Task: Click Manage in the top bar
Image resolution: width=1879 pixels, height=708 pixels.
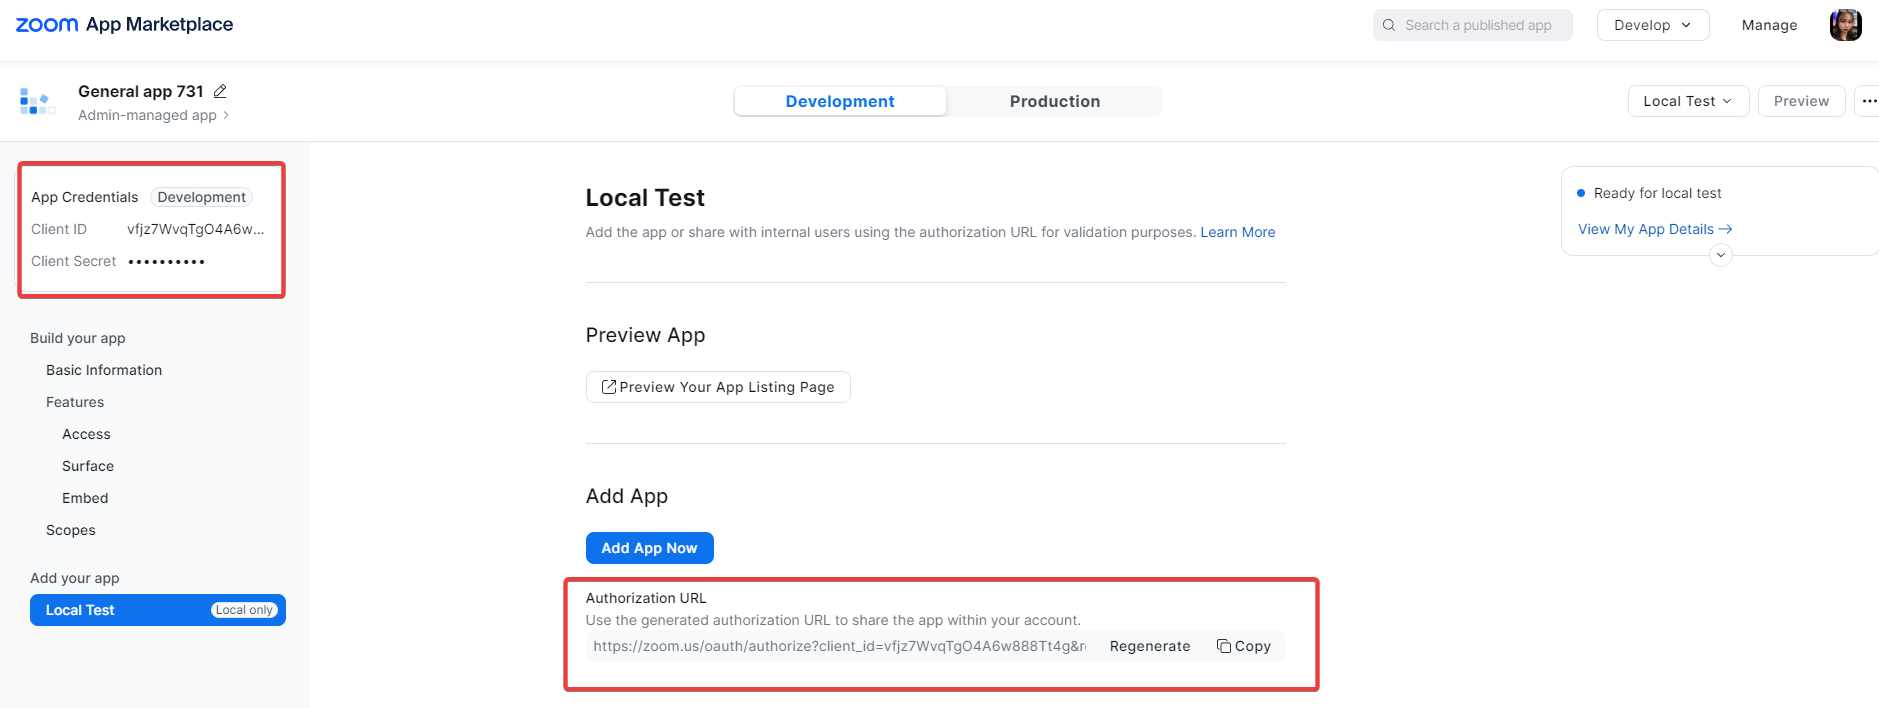Action: pyautogui.click(x=1769, y=25)
